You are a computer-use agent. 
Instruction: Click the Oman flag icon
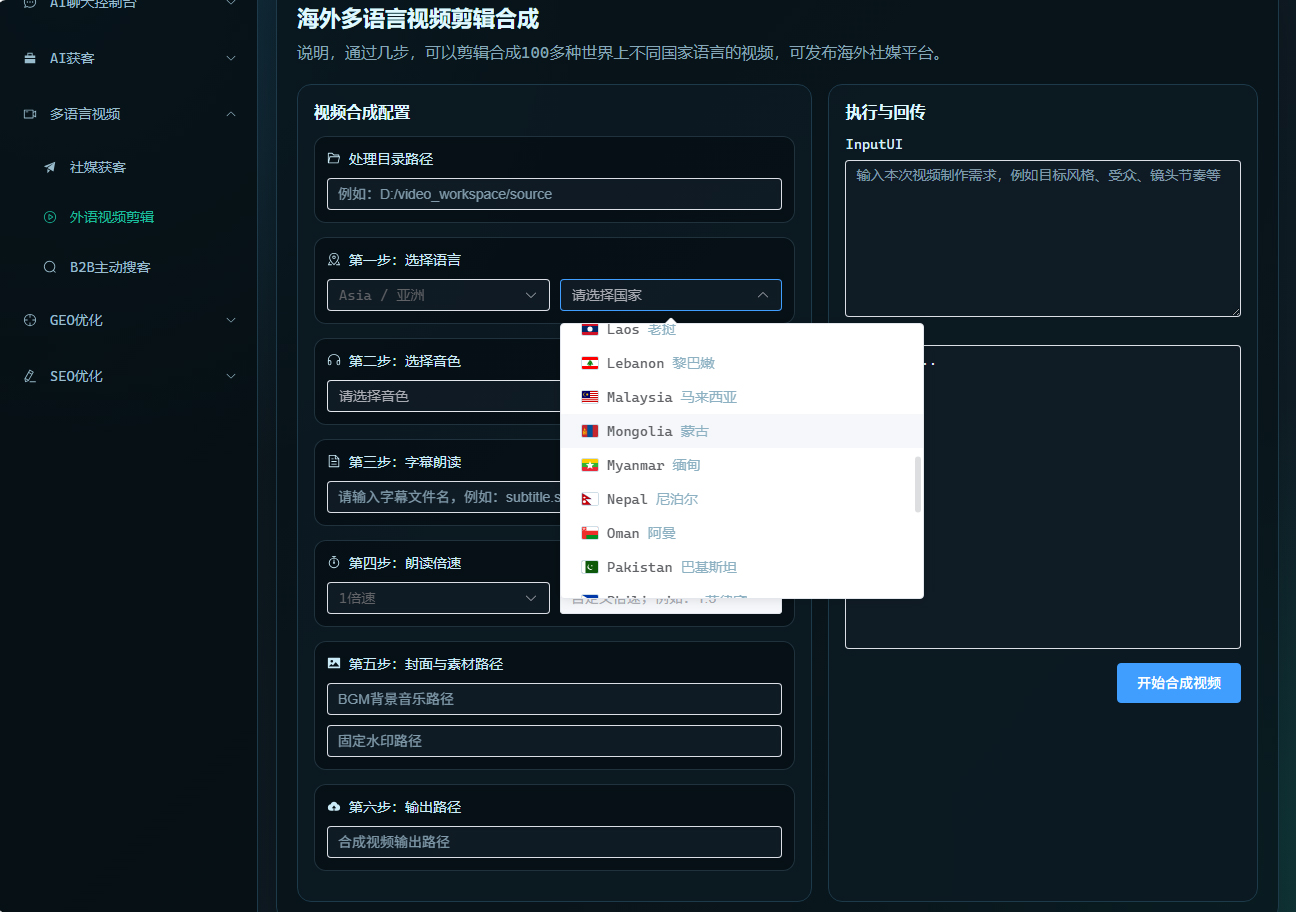pyautogui.click(x=590, y=533)
